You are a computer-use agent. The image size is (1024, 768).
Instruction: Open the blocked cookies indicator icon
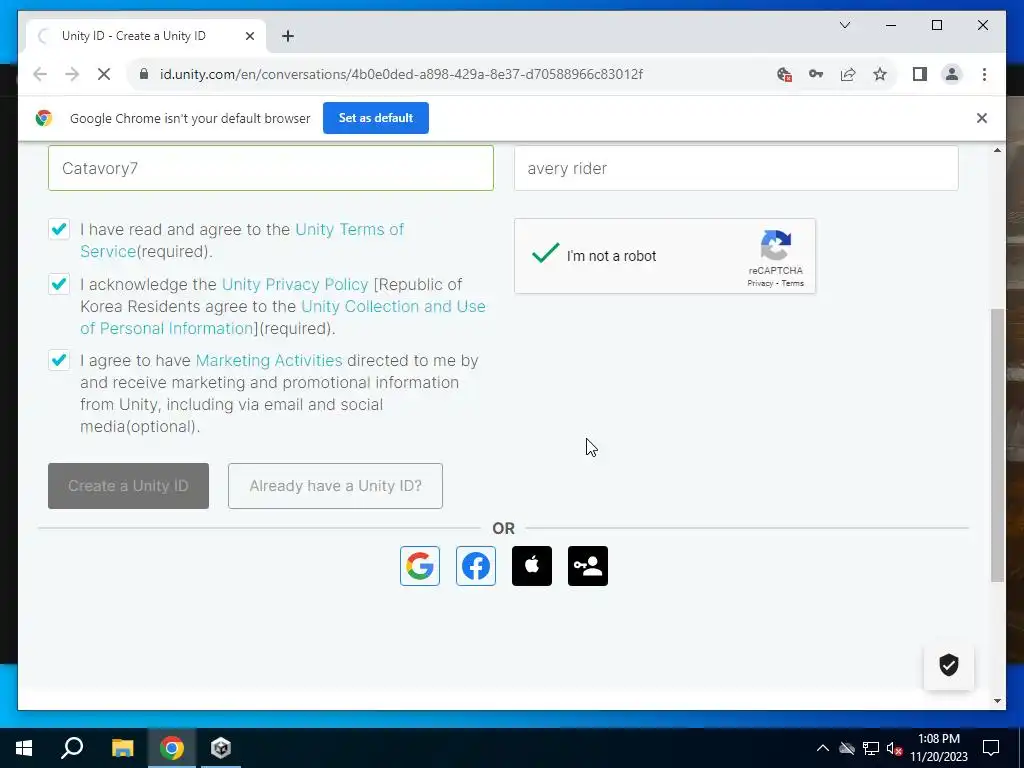[x=784, y=74]
